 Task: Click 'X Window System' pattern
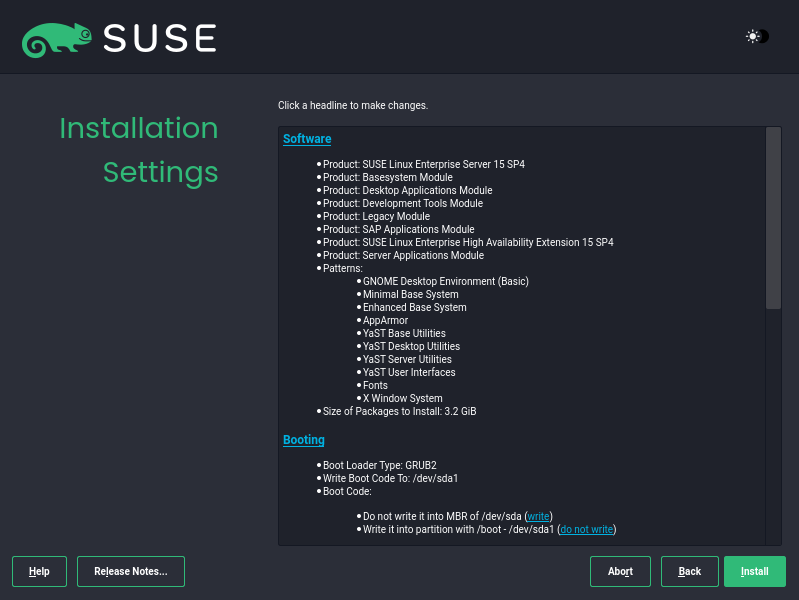click(403, 398)
